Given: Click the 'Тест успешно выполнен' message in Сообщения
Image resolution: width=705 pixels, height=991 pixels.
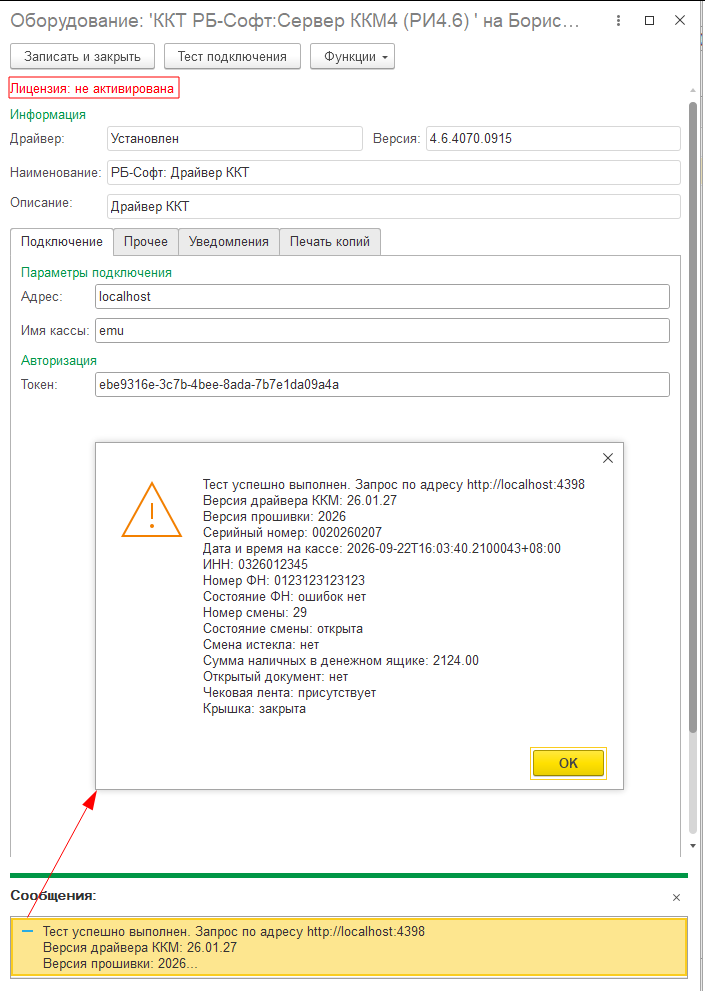Looking at the screenshot, I should pyautogui.click(x=349, y=947).
